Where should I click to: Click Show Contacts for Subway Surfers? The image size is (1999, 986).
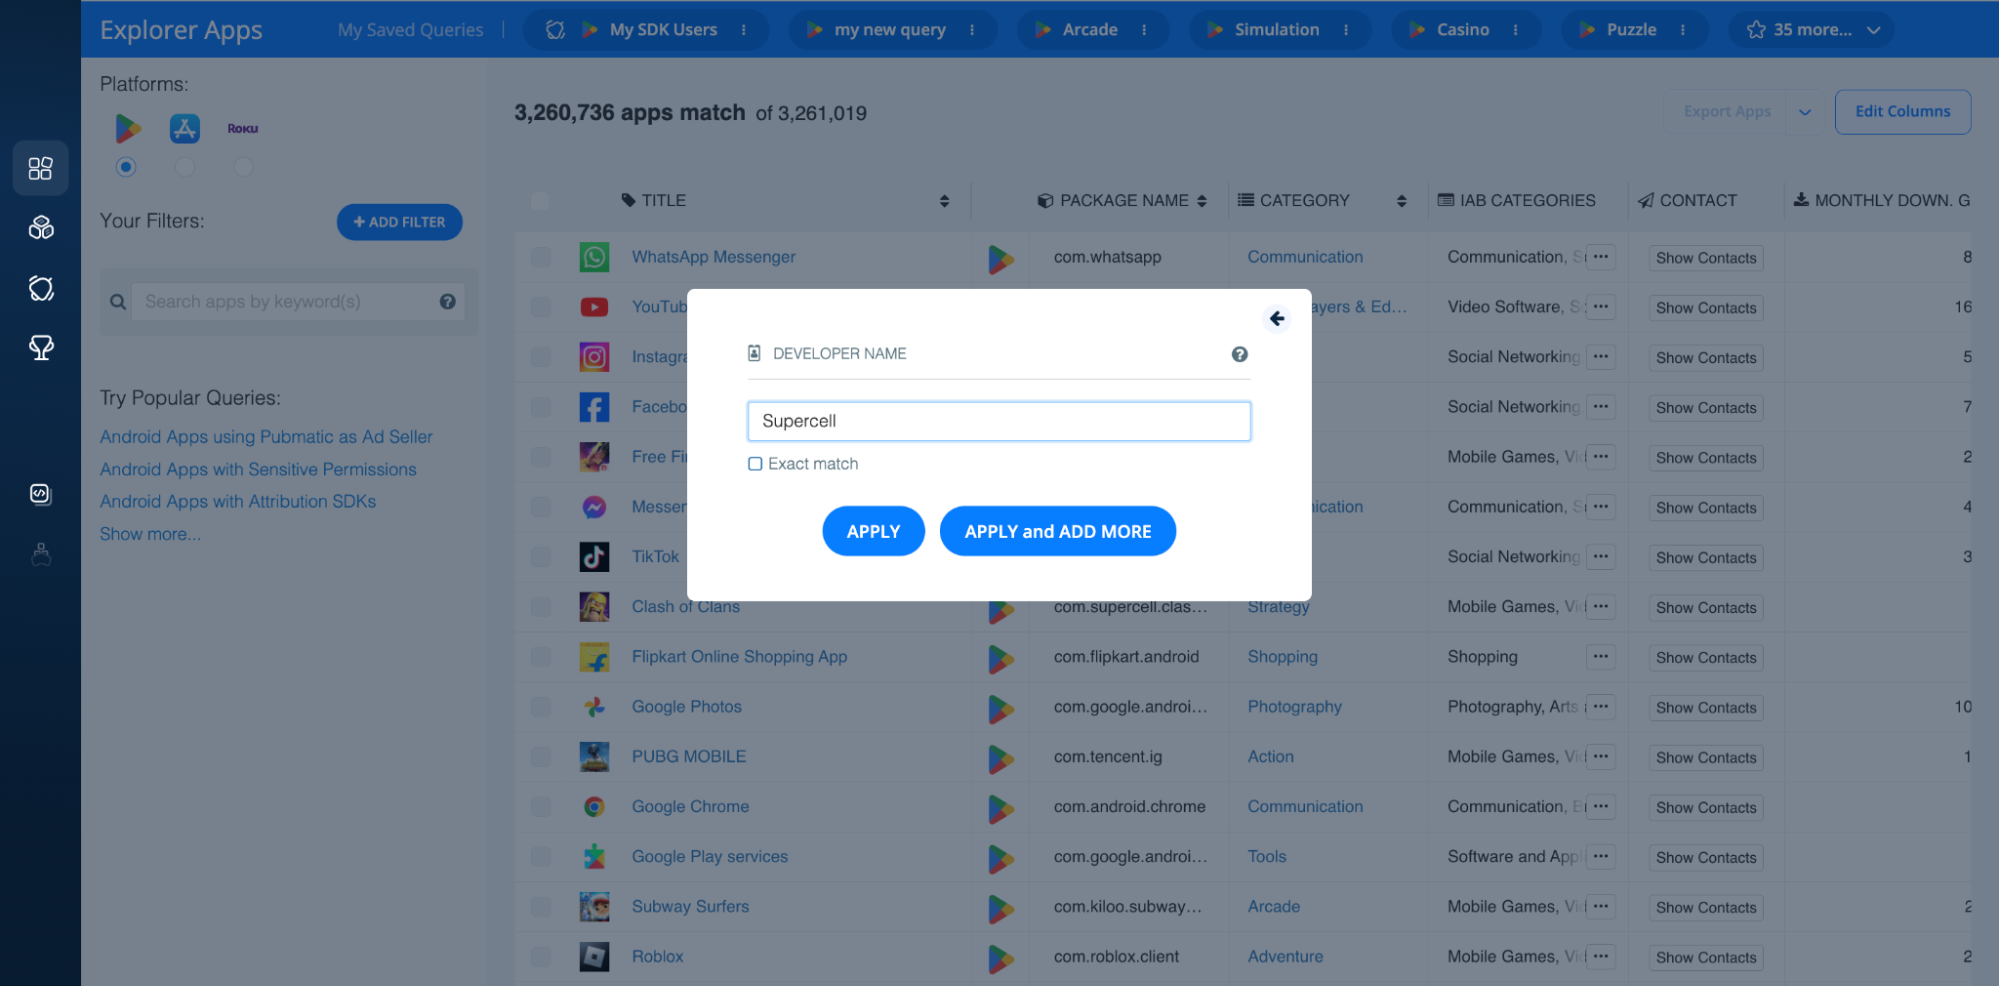(1706, 907)
